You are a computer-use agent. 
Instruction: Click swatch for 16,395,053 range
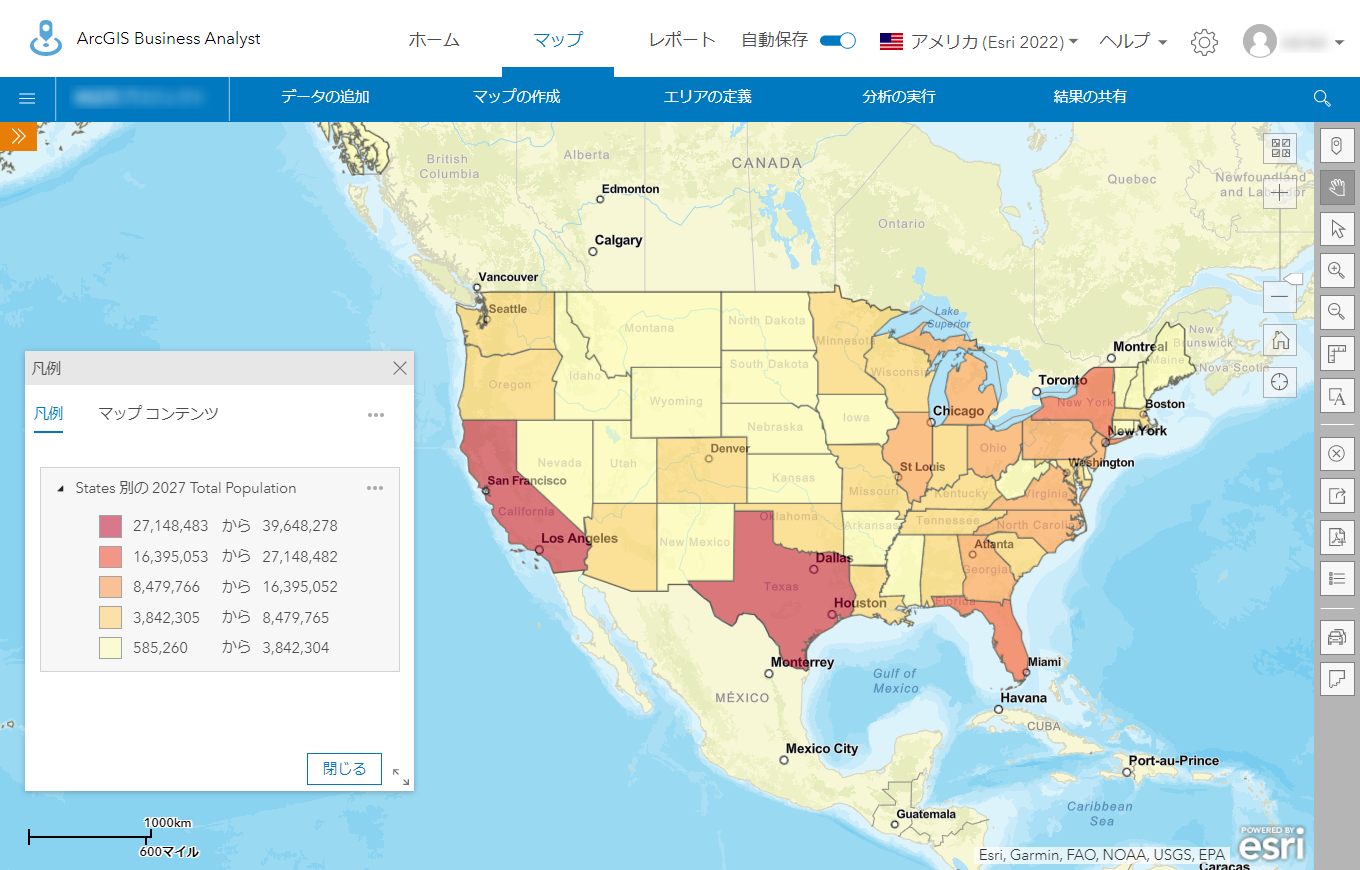tap(110, 557)
